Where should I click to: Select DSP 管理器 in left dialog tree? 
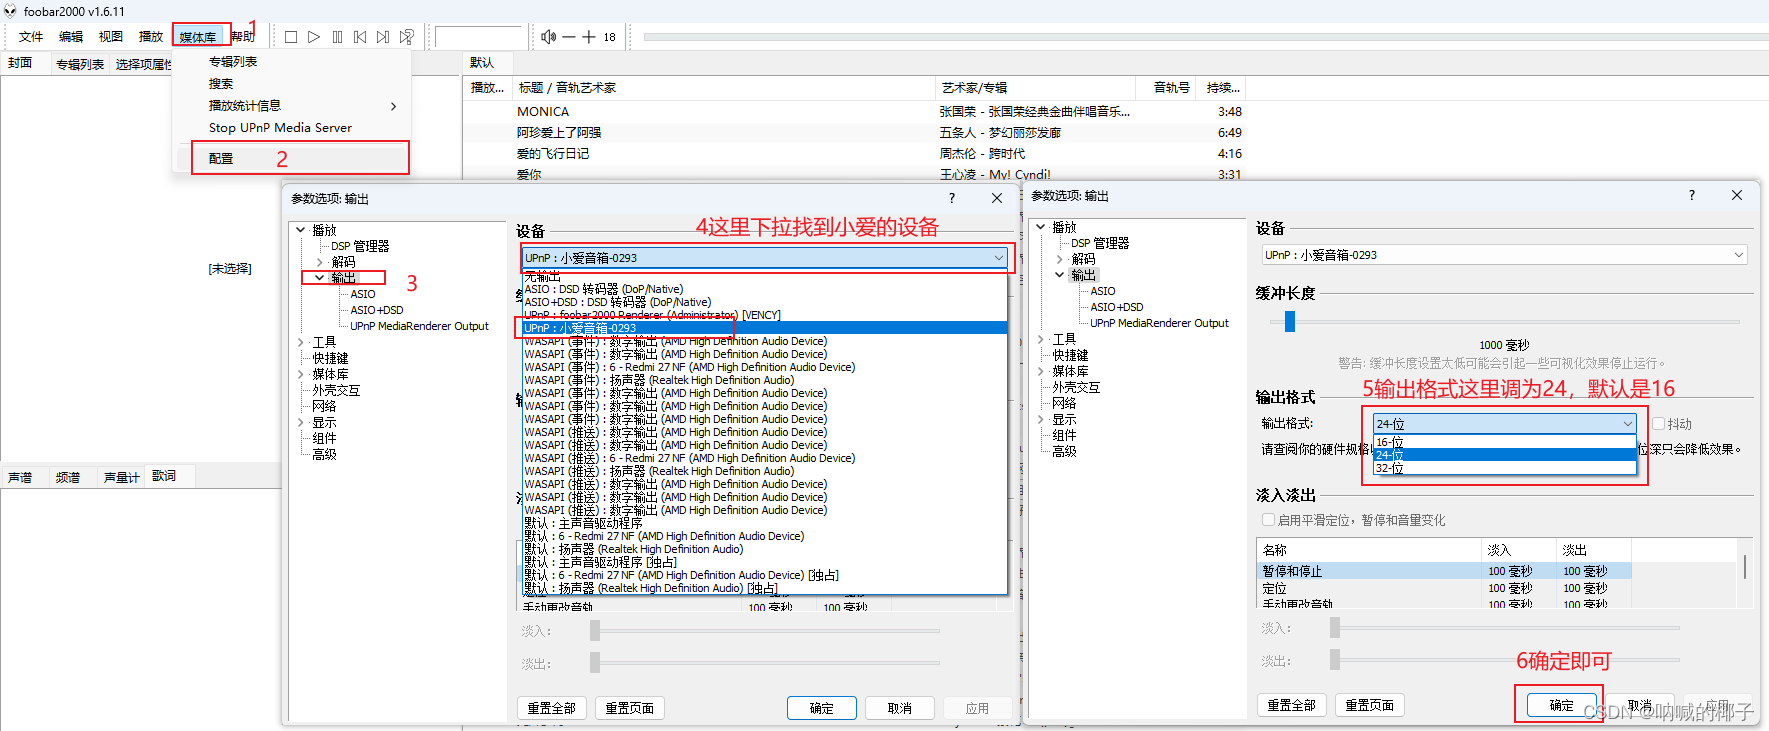pos(360,246)
